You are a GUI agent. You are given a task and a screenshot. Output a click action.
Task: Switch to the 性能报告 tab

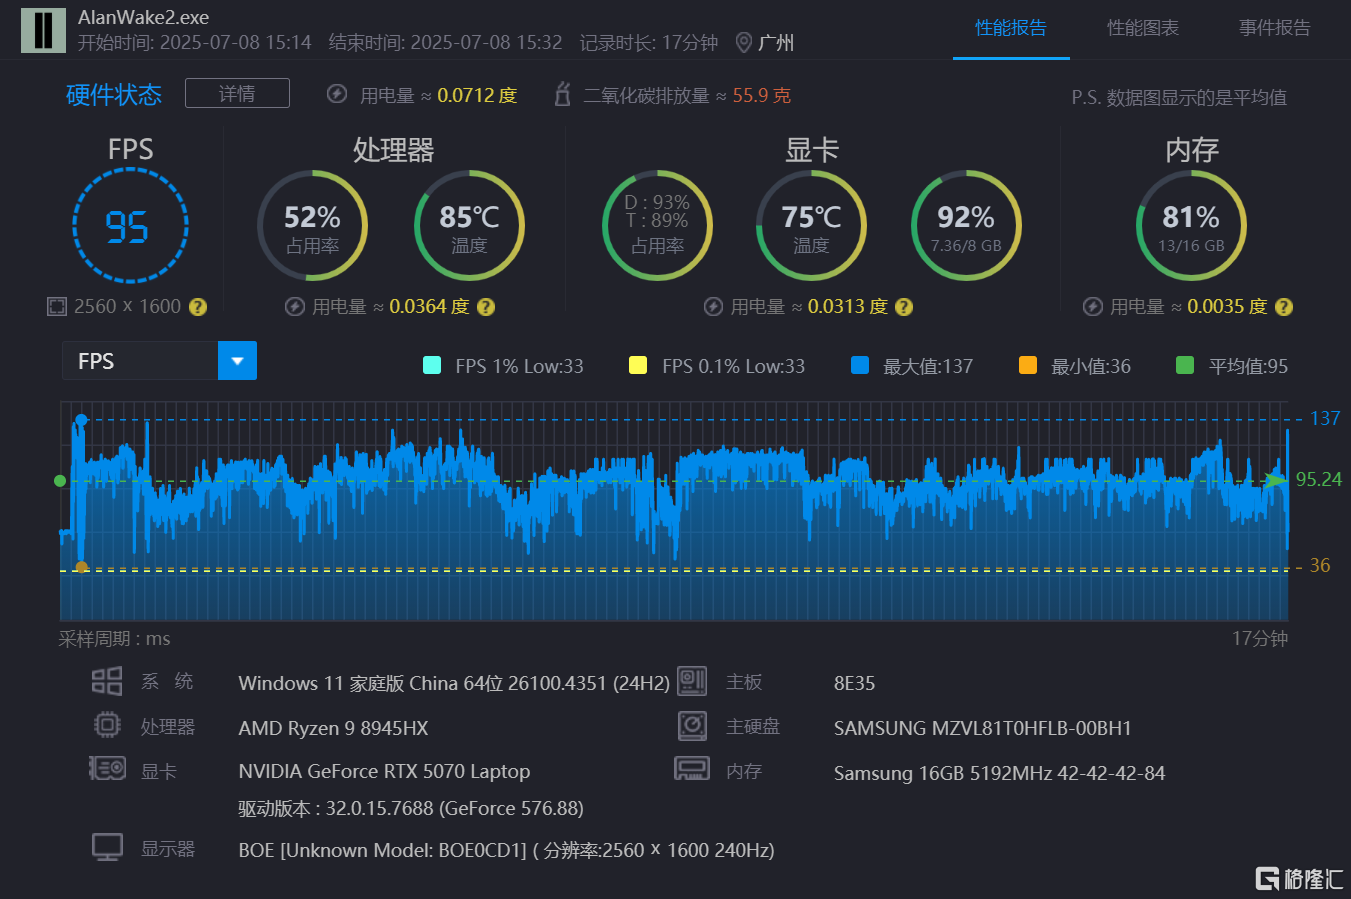[x=1011, y=28]
